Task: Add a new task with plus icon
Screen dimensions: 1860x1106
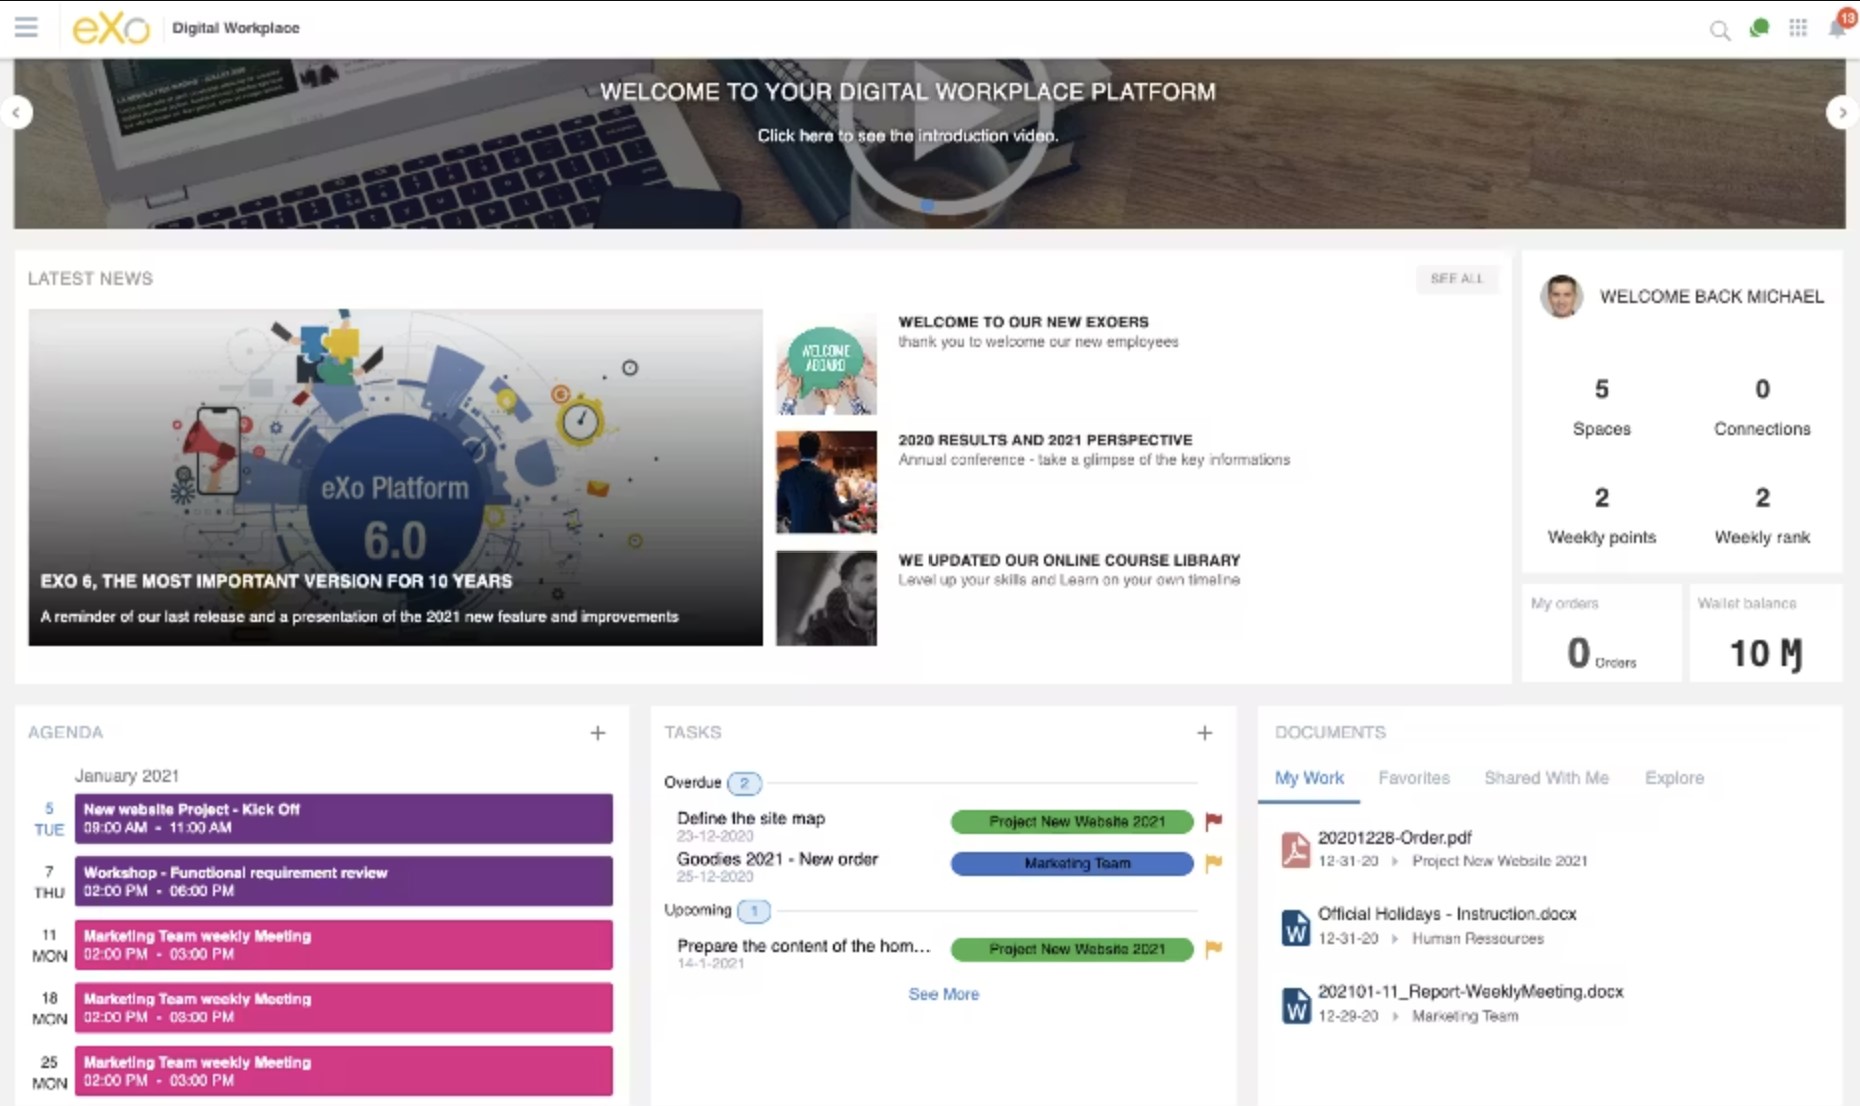Action: (1205, 733)
